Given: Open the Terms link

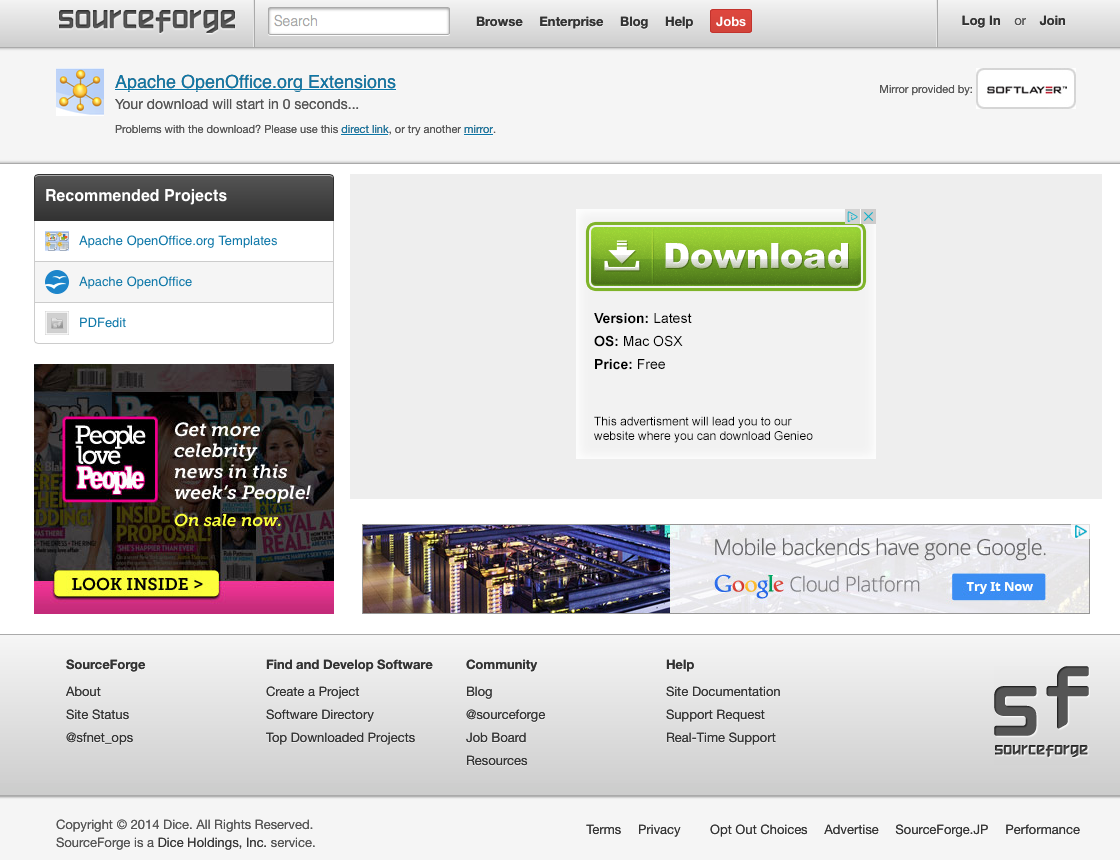Looking at the screenshot, I should tap(604, 829).
